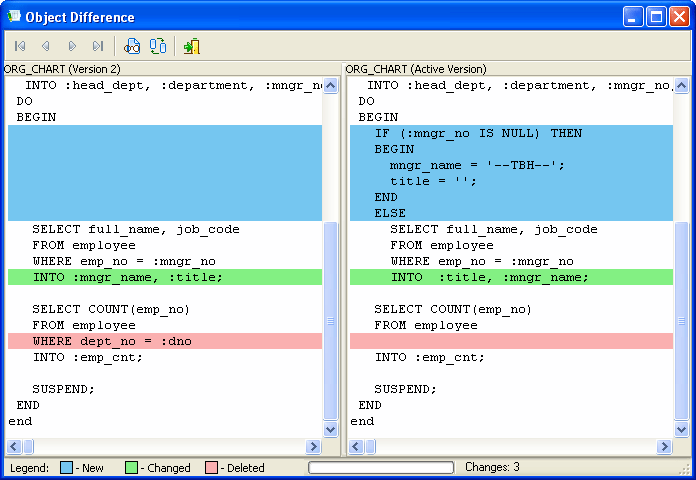Click the changed line INTO :title, :mngr_name
Screen dimensions: 696x480
(x=490, y=277)
